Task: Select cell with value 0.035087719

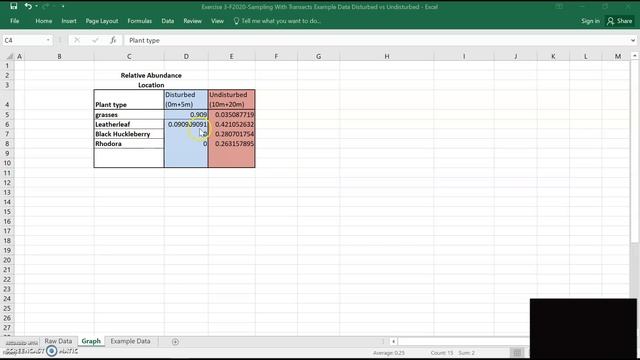Action: [x=231, y=115]
